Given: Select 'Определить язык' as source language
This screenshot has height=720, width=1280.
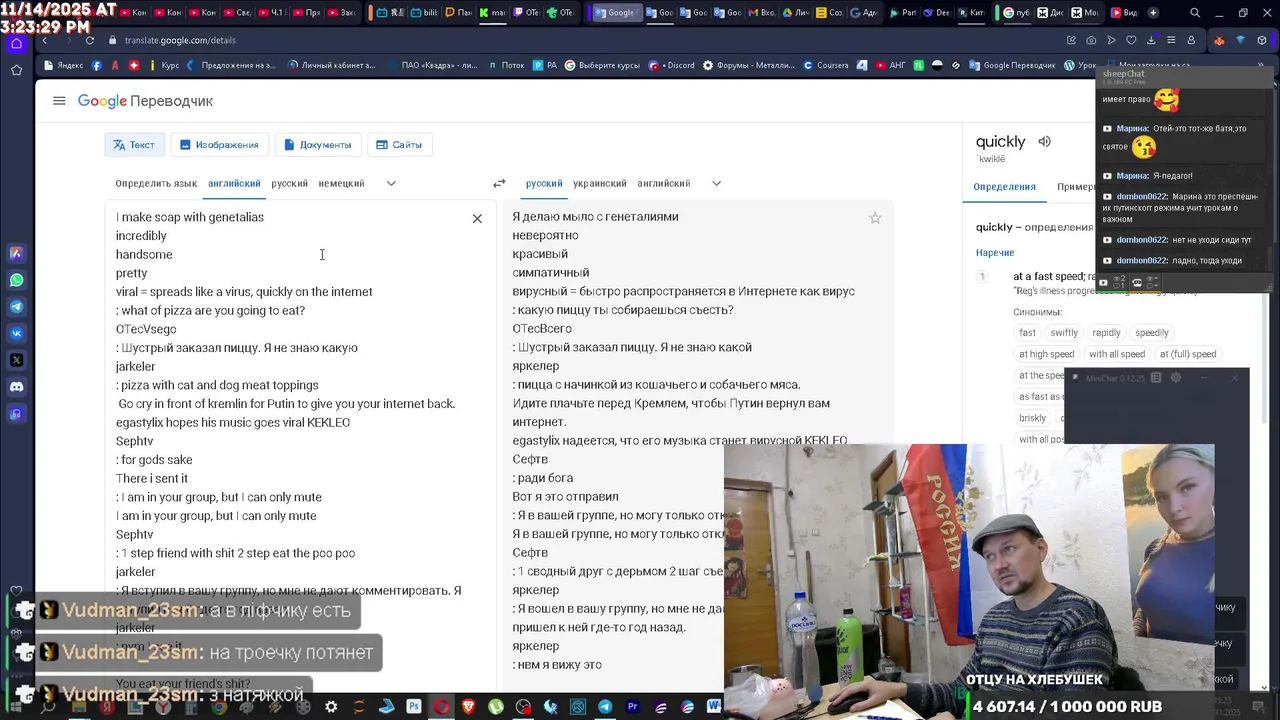Looking at the screenshot, I should pos(156,183).
